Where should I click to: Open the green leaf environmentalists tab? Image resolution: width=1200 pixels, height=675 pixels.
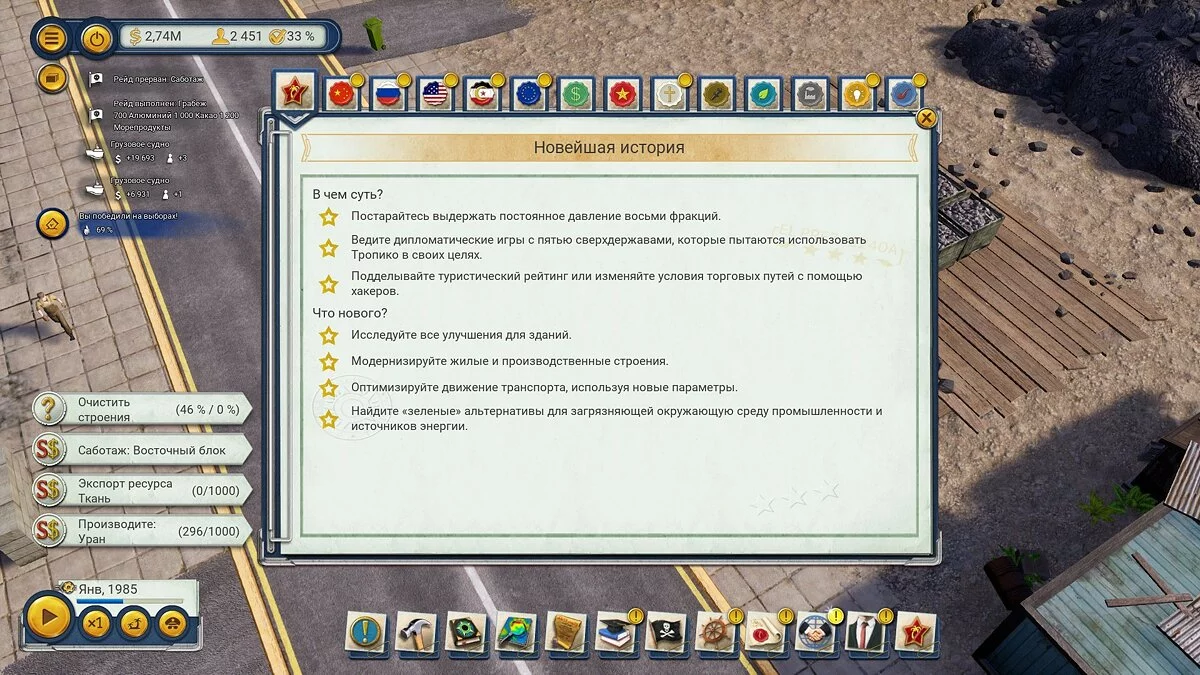[x=762, y=95]
